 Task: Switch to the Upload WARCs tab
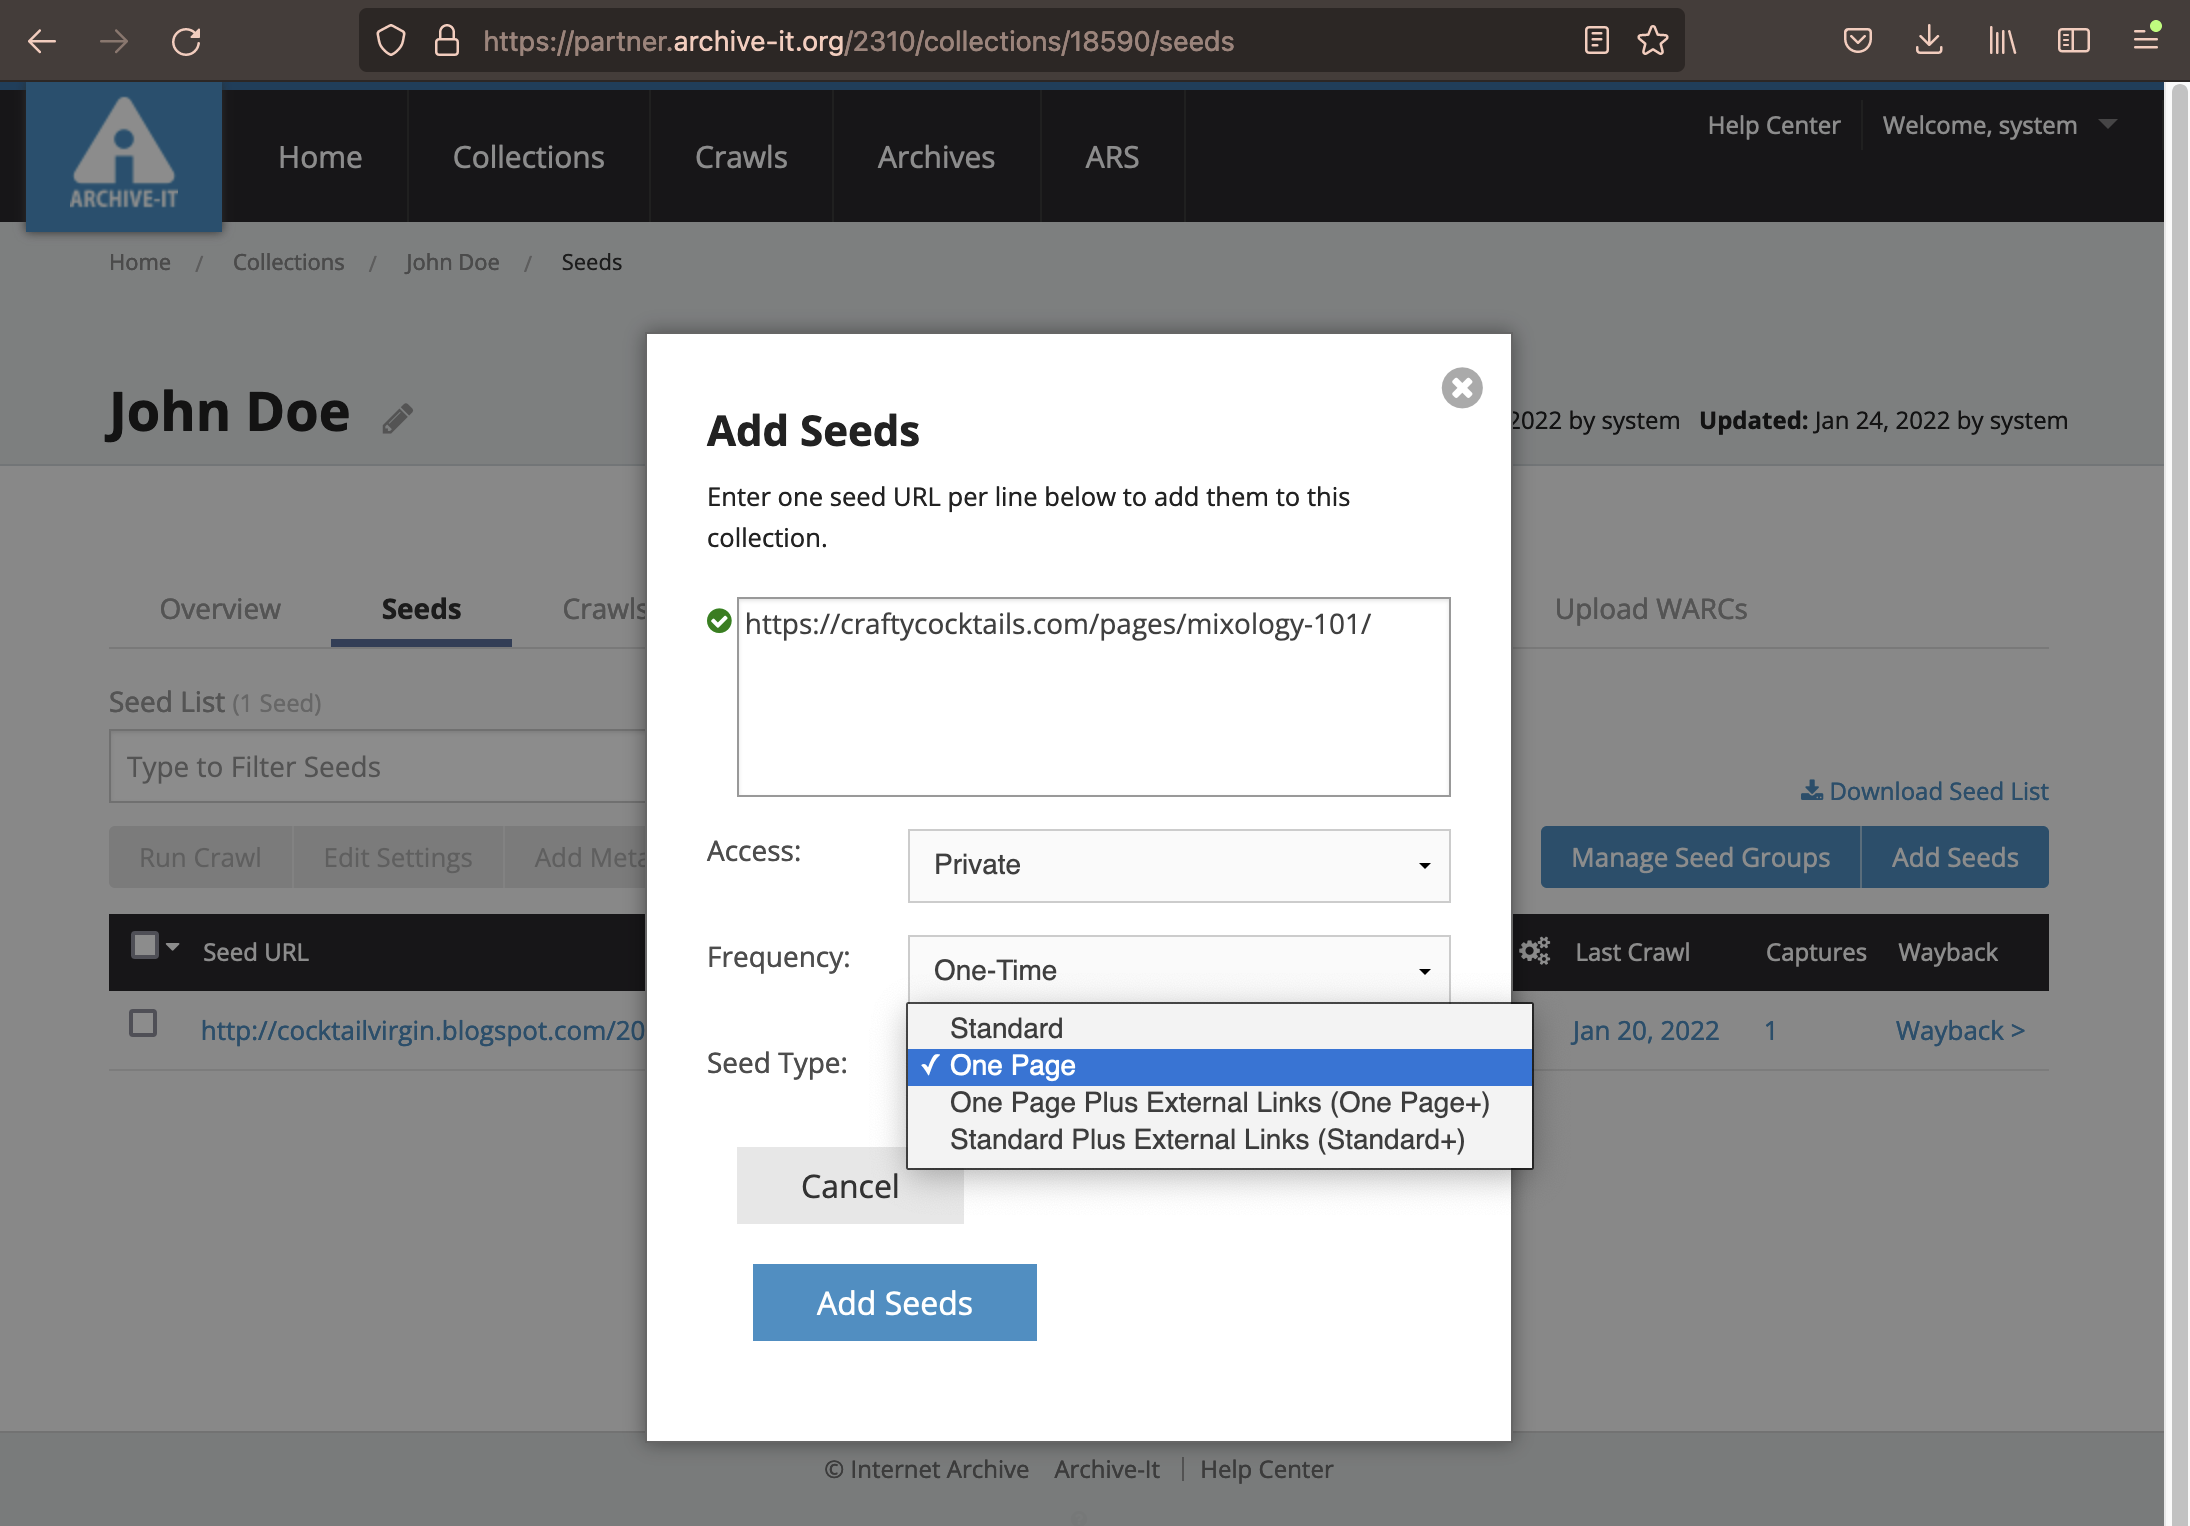[1650, 609]
